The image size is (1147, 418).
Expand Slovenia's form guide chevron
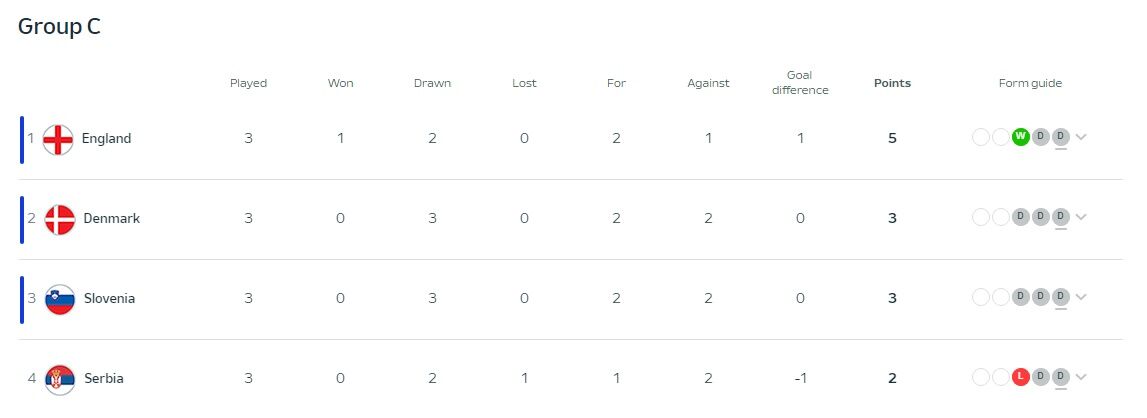click(x=1081, y=298)
